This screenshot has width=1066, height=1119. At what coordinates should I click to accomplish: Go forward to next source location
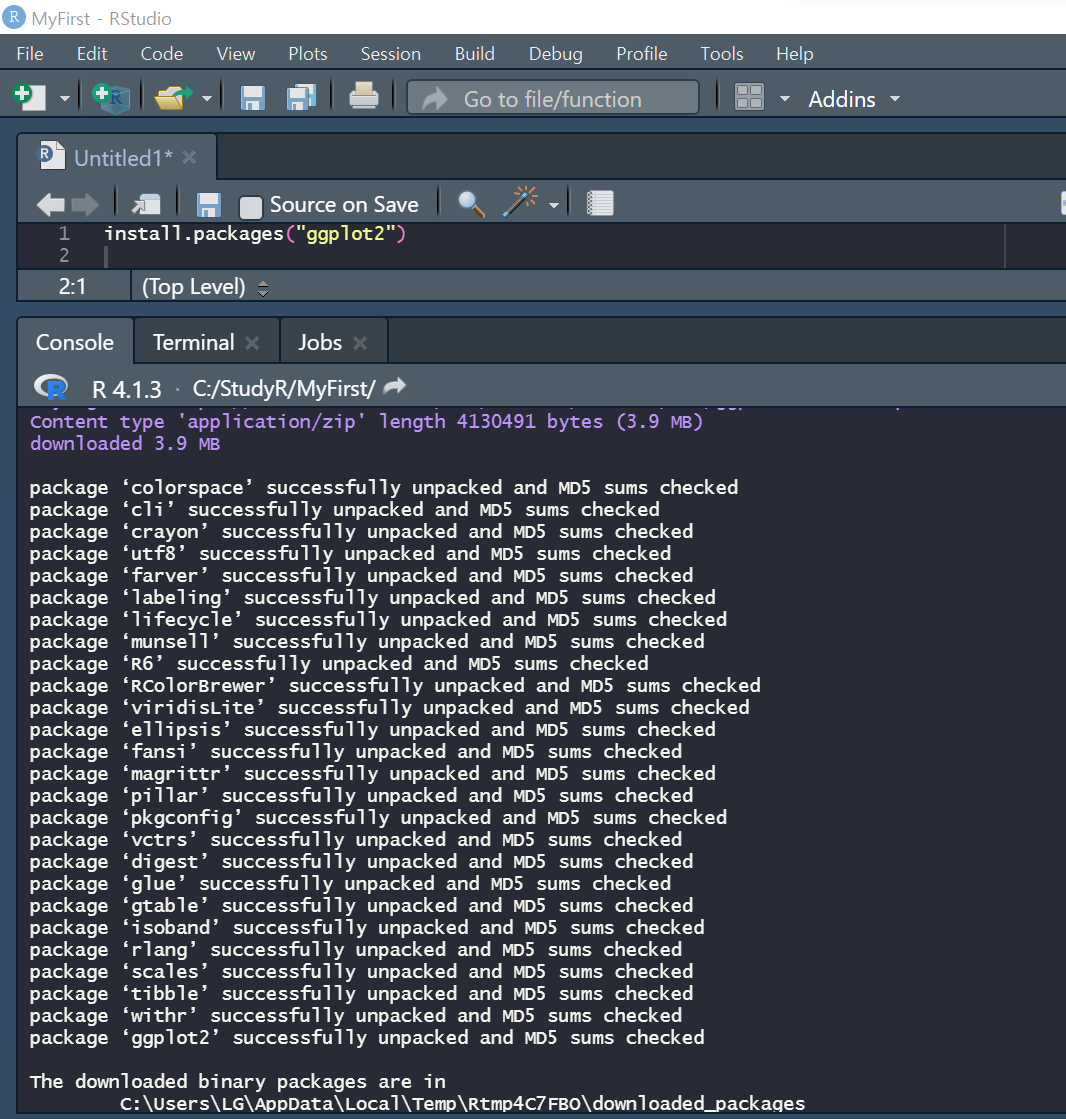pyautogui.click(x=85, y=205)
